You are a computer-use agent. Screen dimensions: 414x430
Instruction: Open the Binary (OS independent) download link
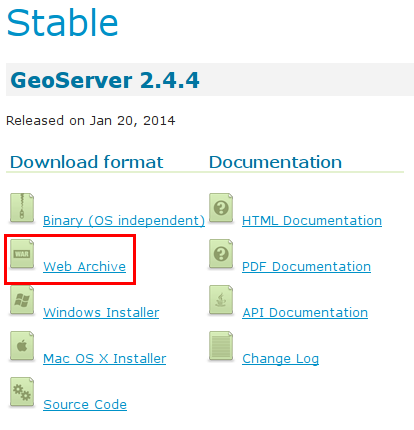tap(124, 221)
